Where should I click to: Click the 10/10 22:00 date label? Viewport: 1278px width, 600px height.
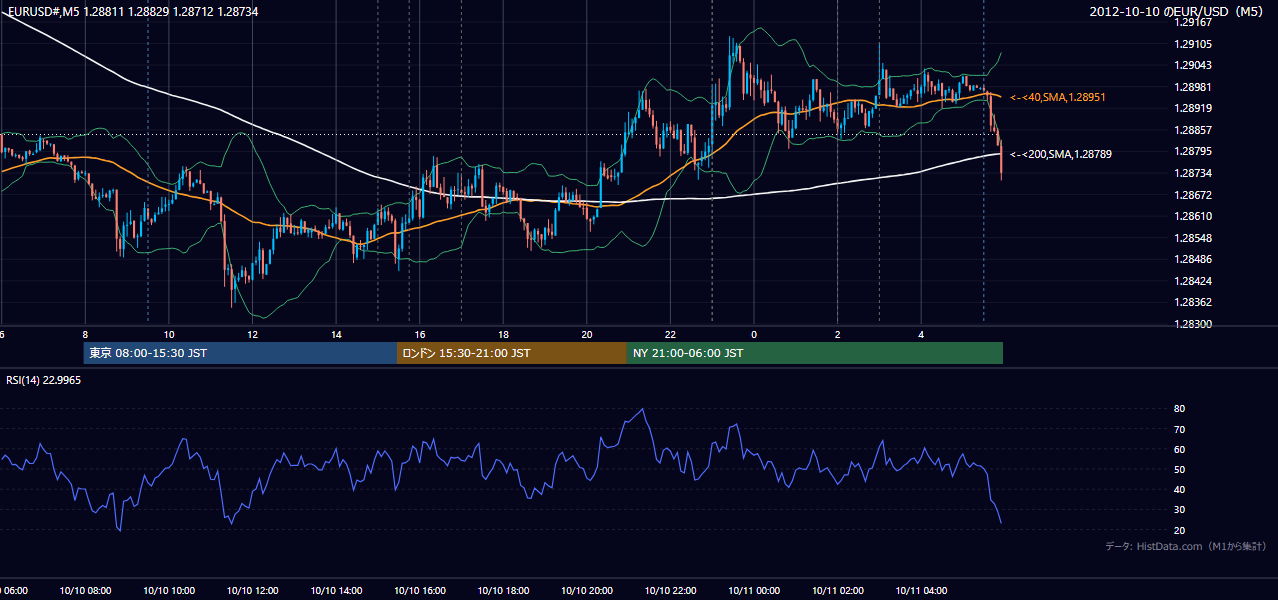tap(670, 590)
